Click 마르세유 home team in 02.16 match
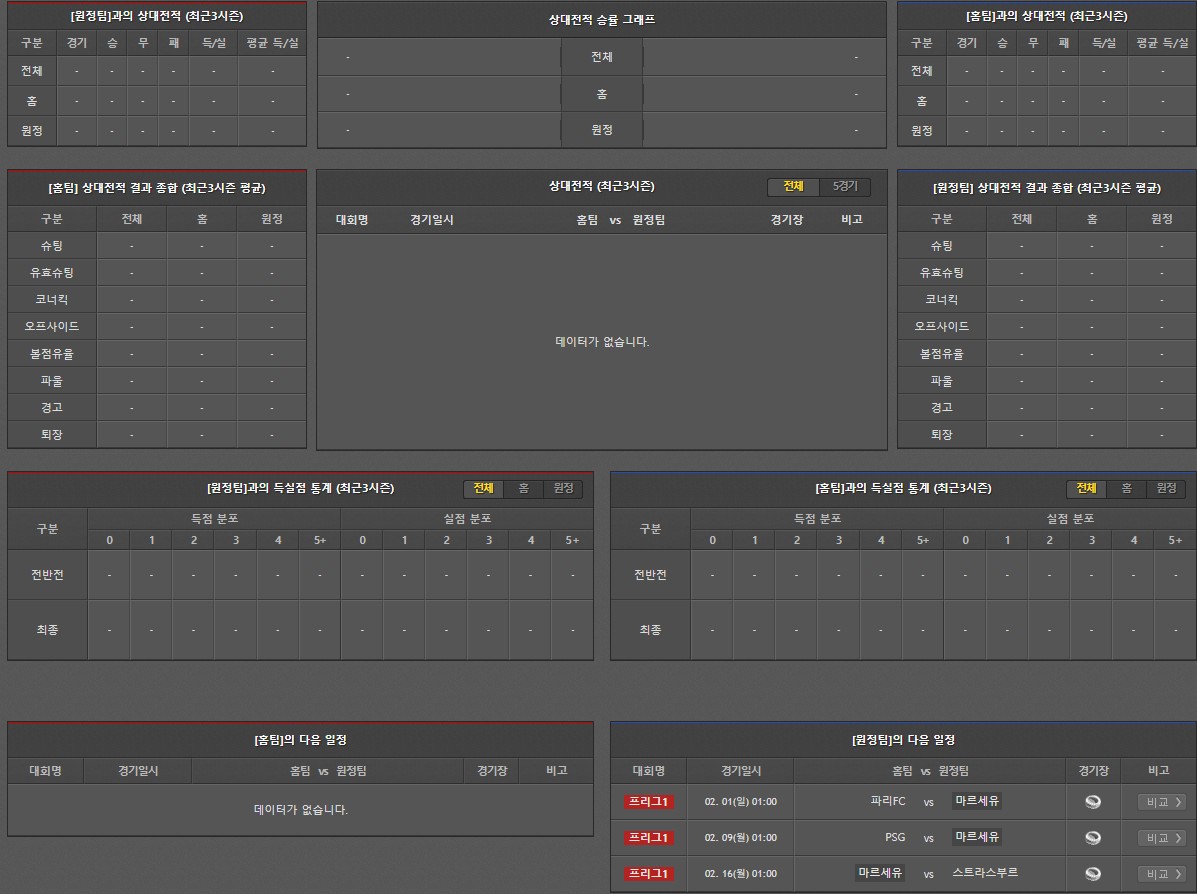Image resolution: width=1197 pixels, height=894 pixels. (880, 873)
